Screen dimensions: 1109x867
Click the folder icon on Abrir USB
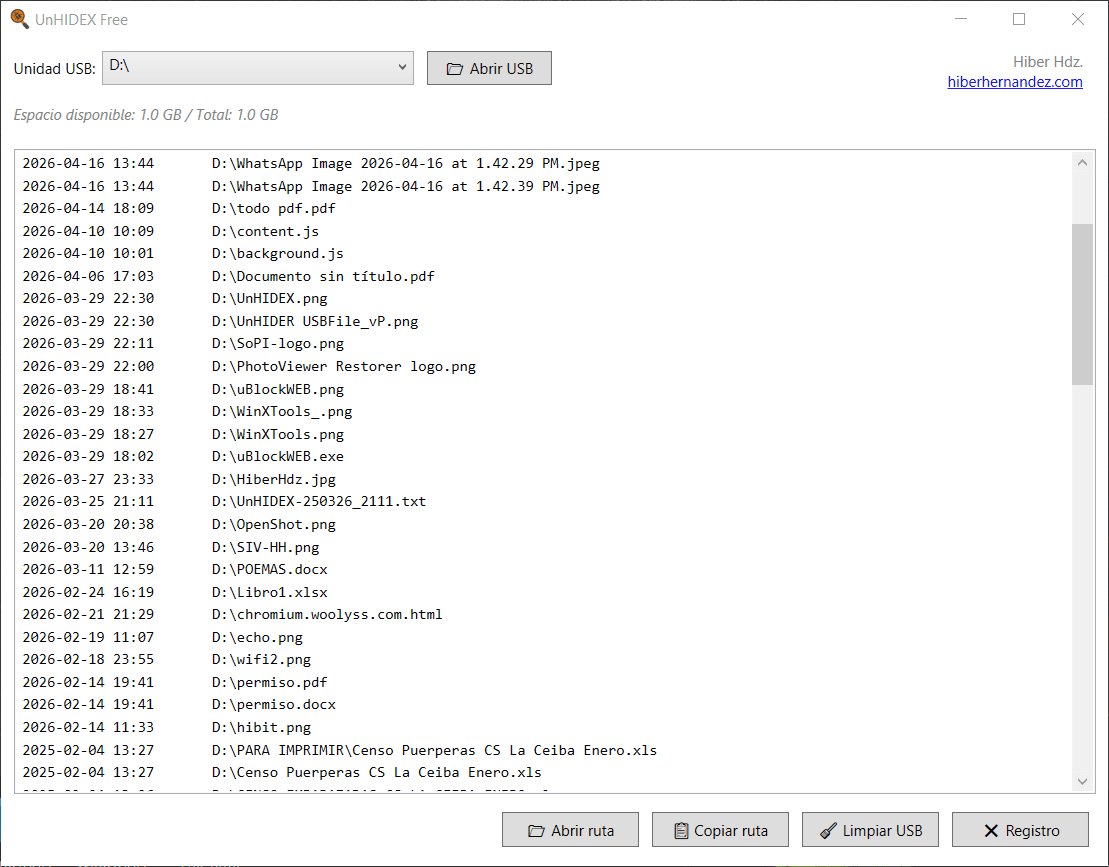point(456,67)
